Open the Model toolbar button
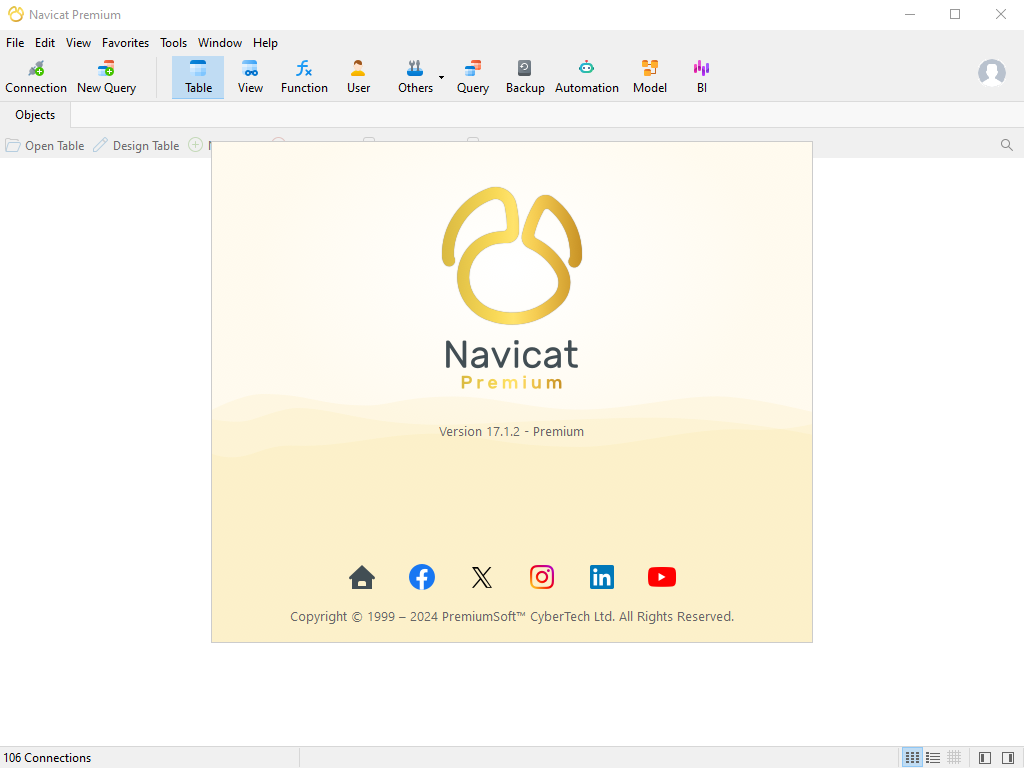This screenshot has width=1024, height=768. 650,77
